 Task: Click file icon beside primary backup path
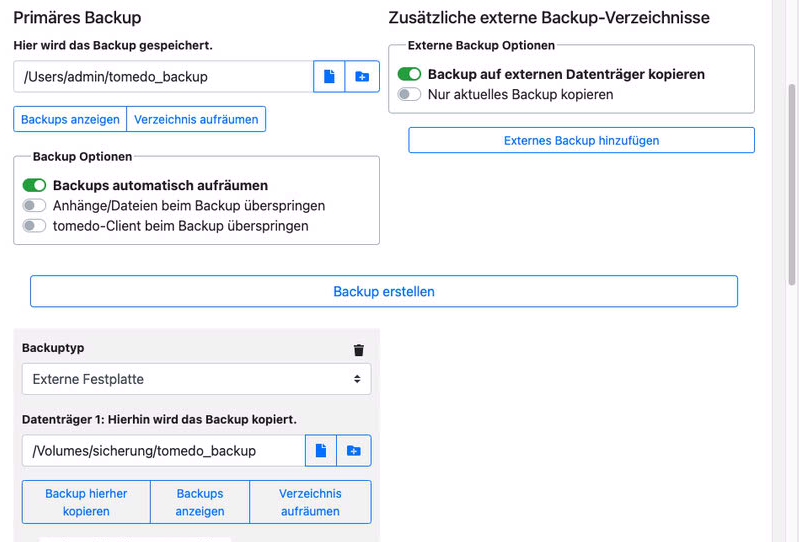[329, 77]
